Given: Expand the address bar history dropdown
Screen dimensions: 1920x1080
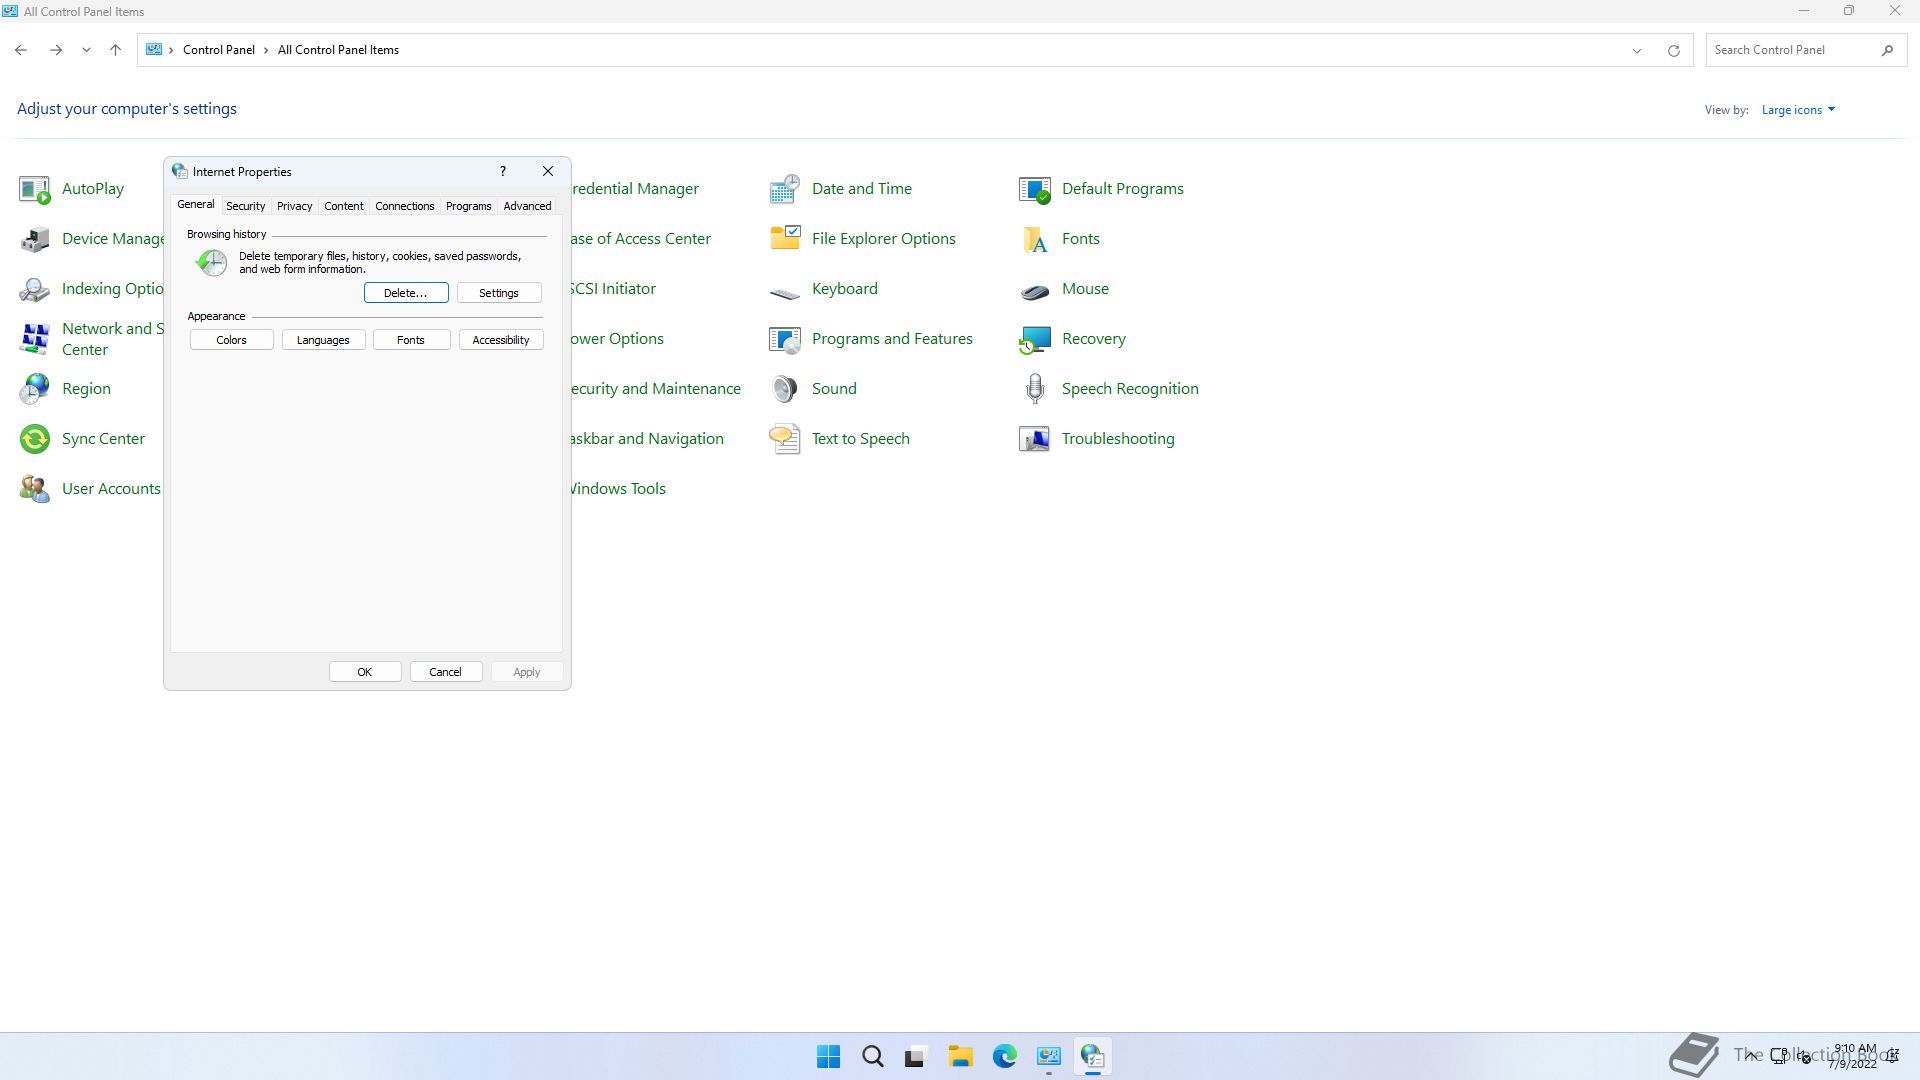Looking at the screenshot, I should (1637, 50).
